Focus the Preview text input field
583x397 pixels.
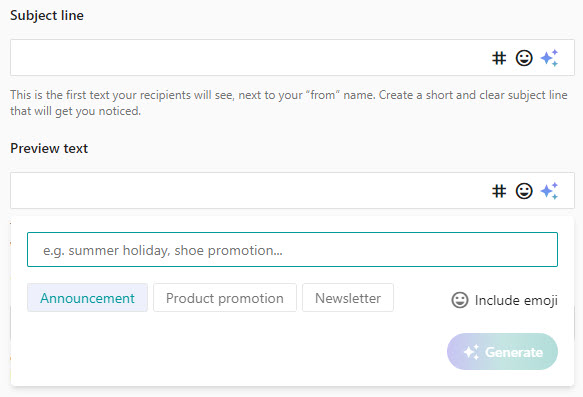point(249,191)
